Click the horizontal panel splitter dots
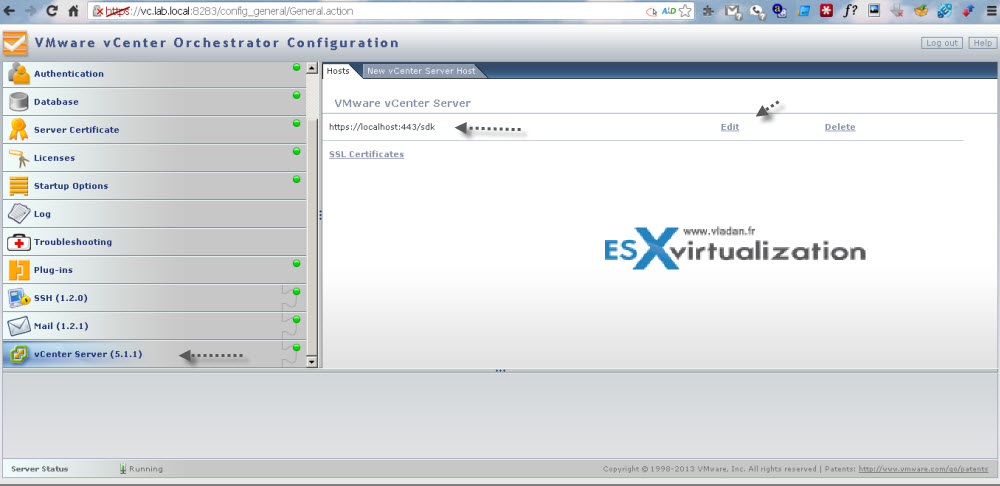The width and height of the screenshot is (1000, 486). point(500,371)
